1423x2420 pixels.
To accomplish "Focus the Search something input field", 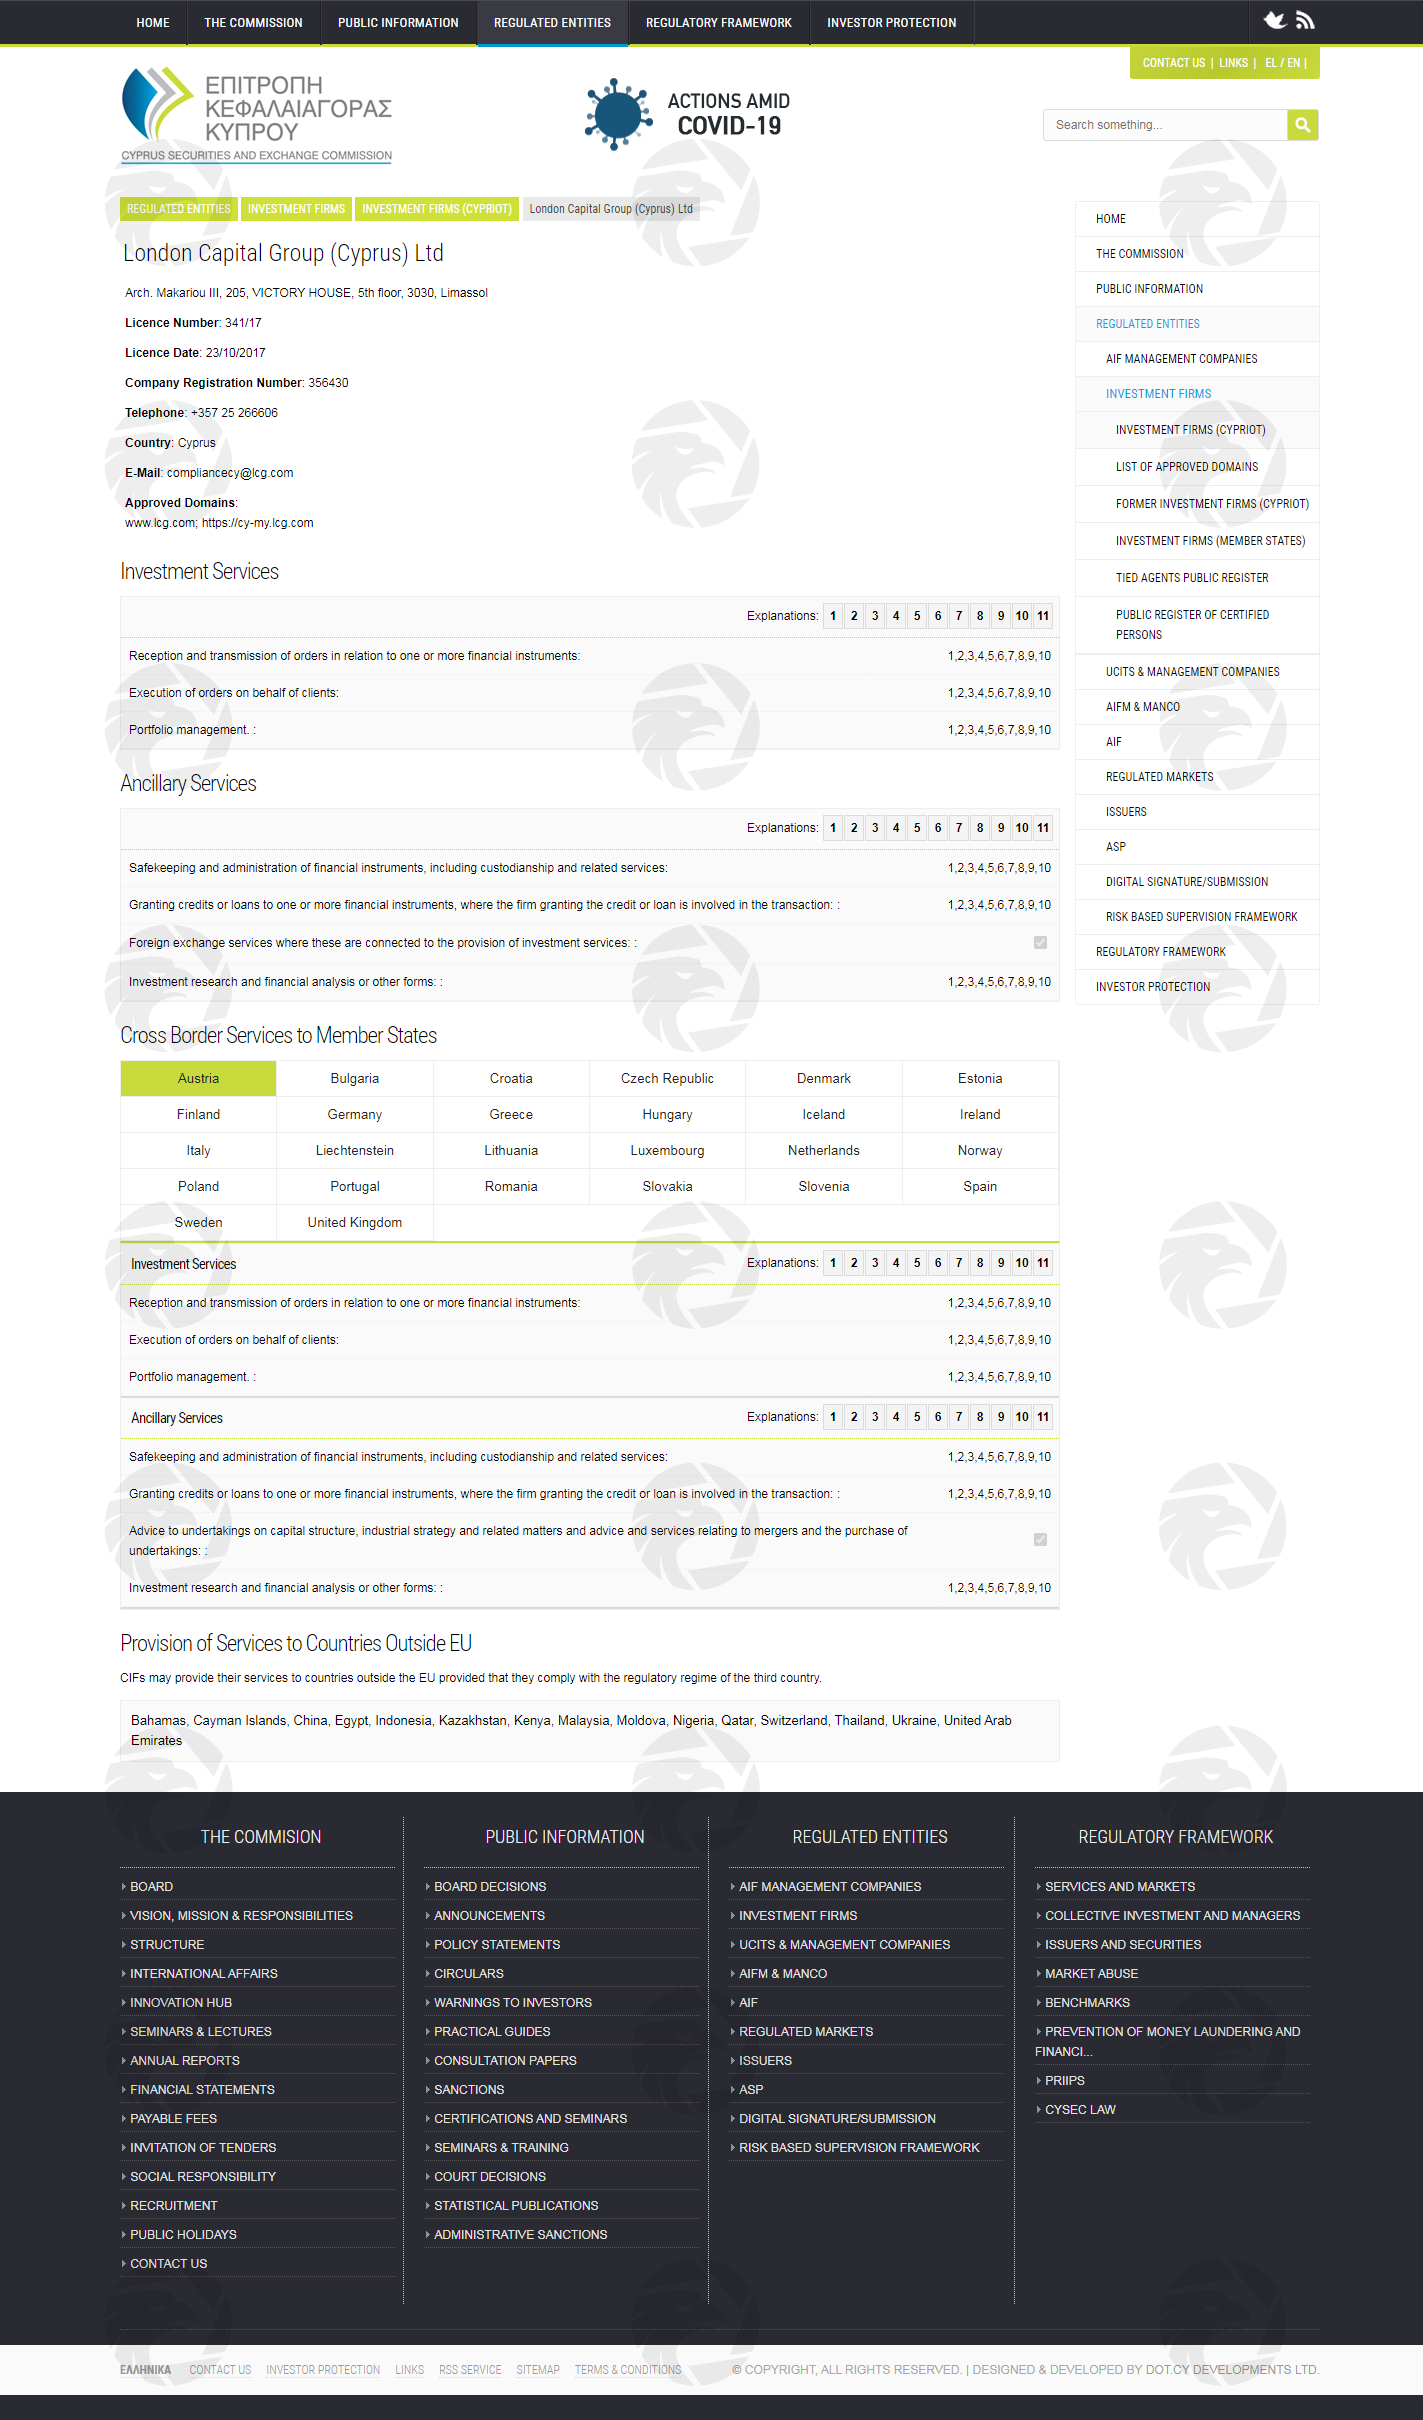I will coord(1165,125).
